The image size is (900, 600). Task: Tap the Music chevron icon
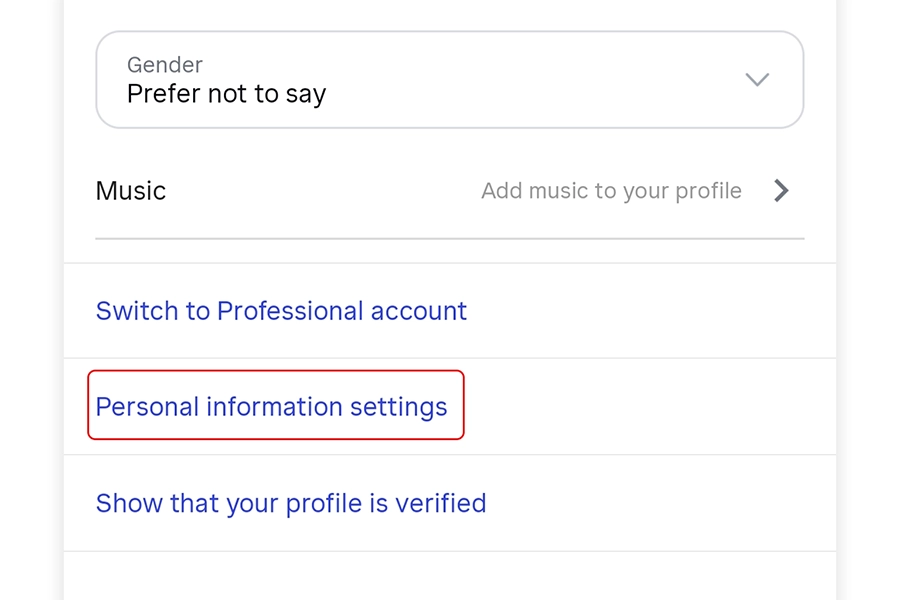click(782, 191)
